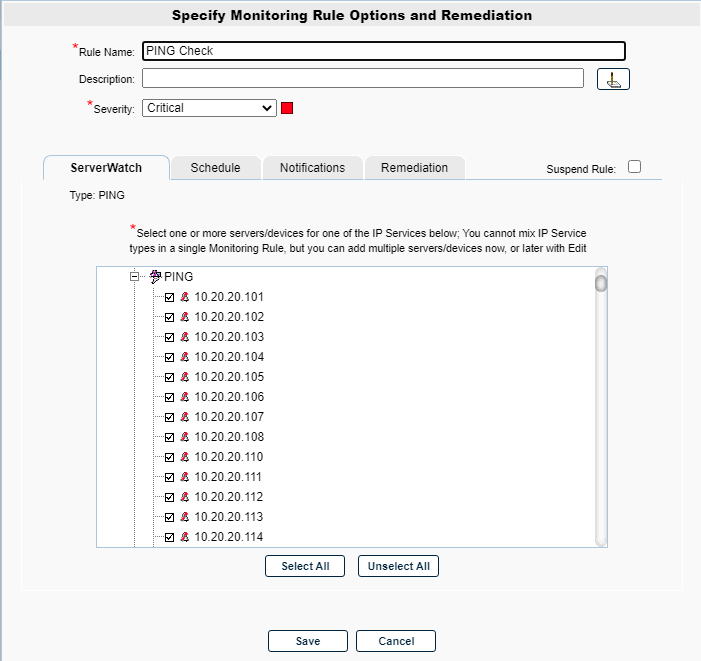Click the alarm bell icon for 10.20.20.111
This screenshot has height=661, width=701.
pyautogui.click(x=185, y=477)
